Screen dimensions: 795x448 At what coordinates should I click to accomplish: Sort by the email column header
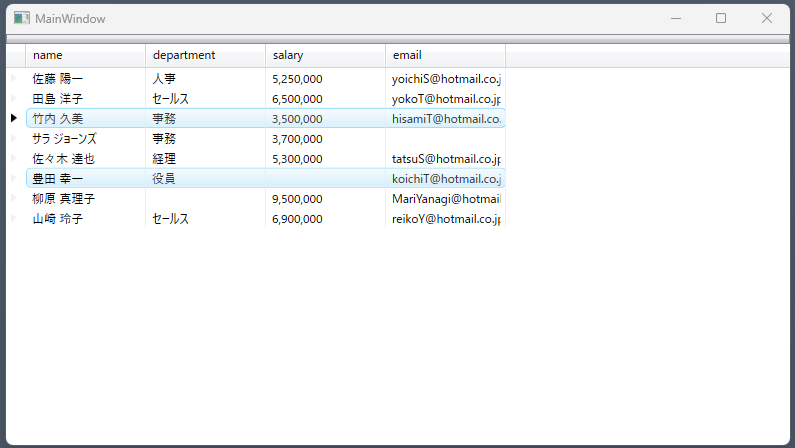446,55
